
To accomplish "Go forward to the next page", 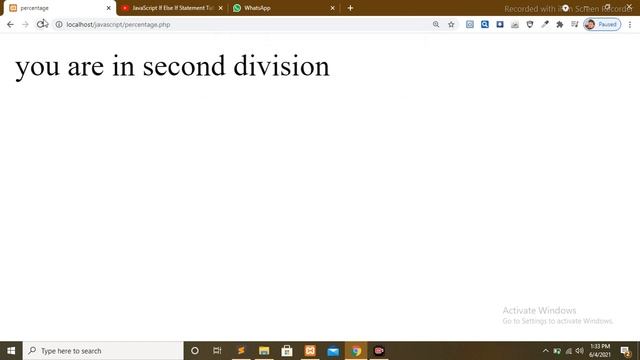I will 25,24.
